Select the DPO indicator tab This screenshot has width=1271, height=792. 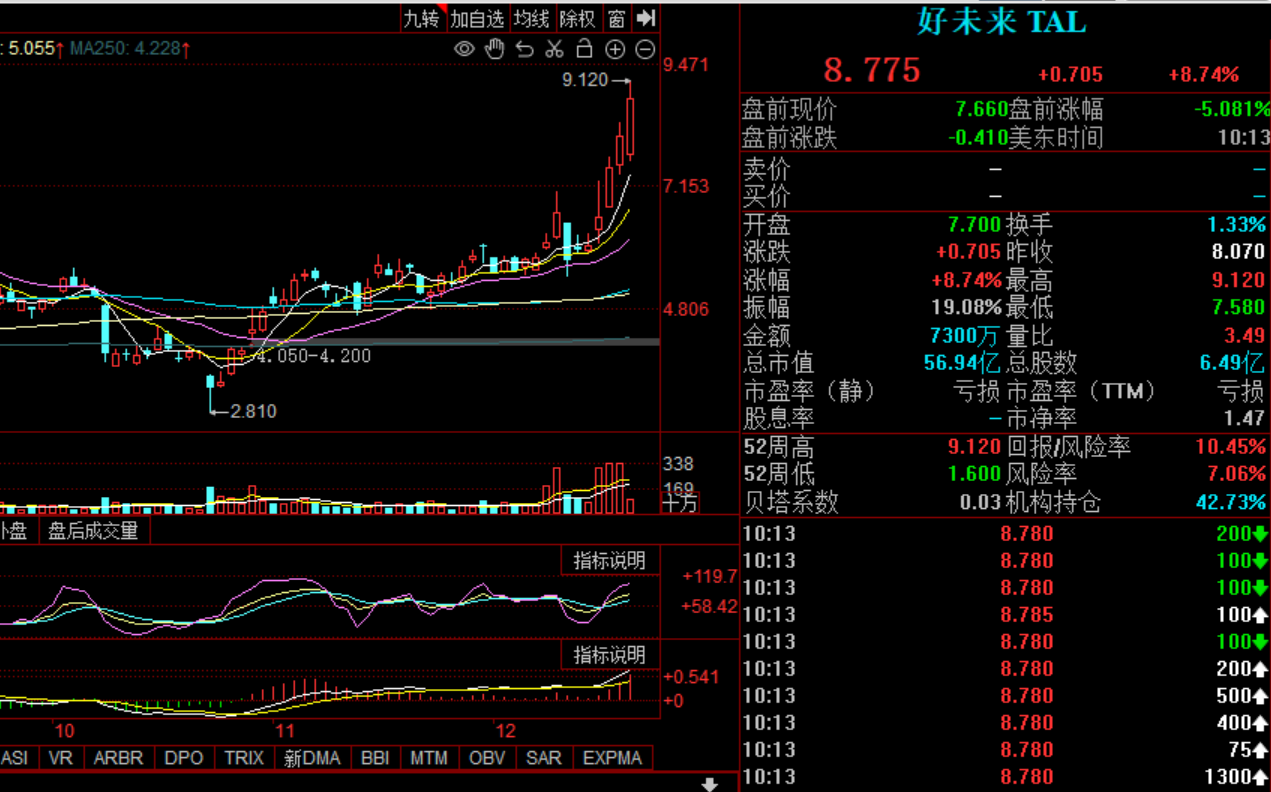point(183,758)
